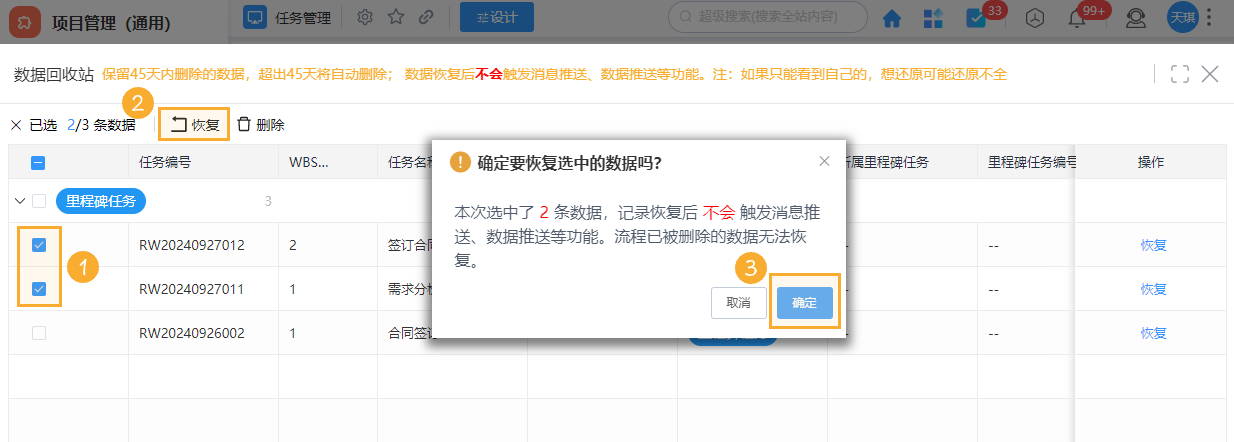Open the app grid widgets icon

coord(932,18)
